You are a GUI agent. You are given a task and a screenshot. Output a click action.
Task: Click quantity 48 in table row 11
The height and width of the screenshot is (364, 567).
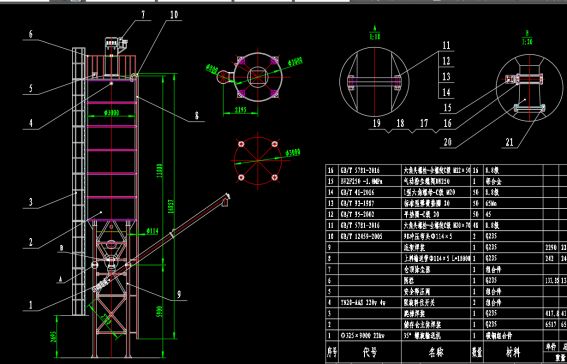click(476, 226)
